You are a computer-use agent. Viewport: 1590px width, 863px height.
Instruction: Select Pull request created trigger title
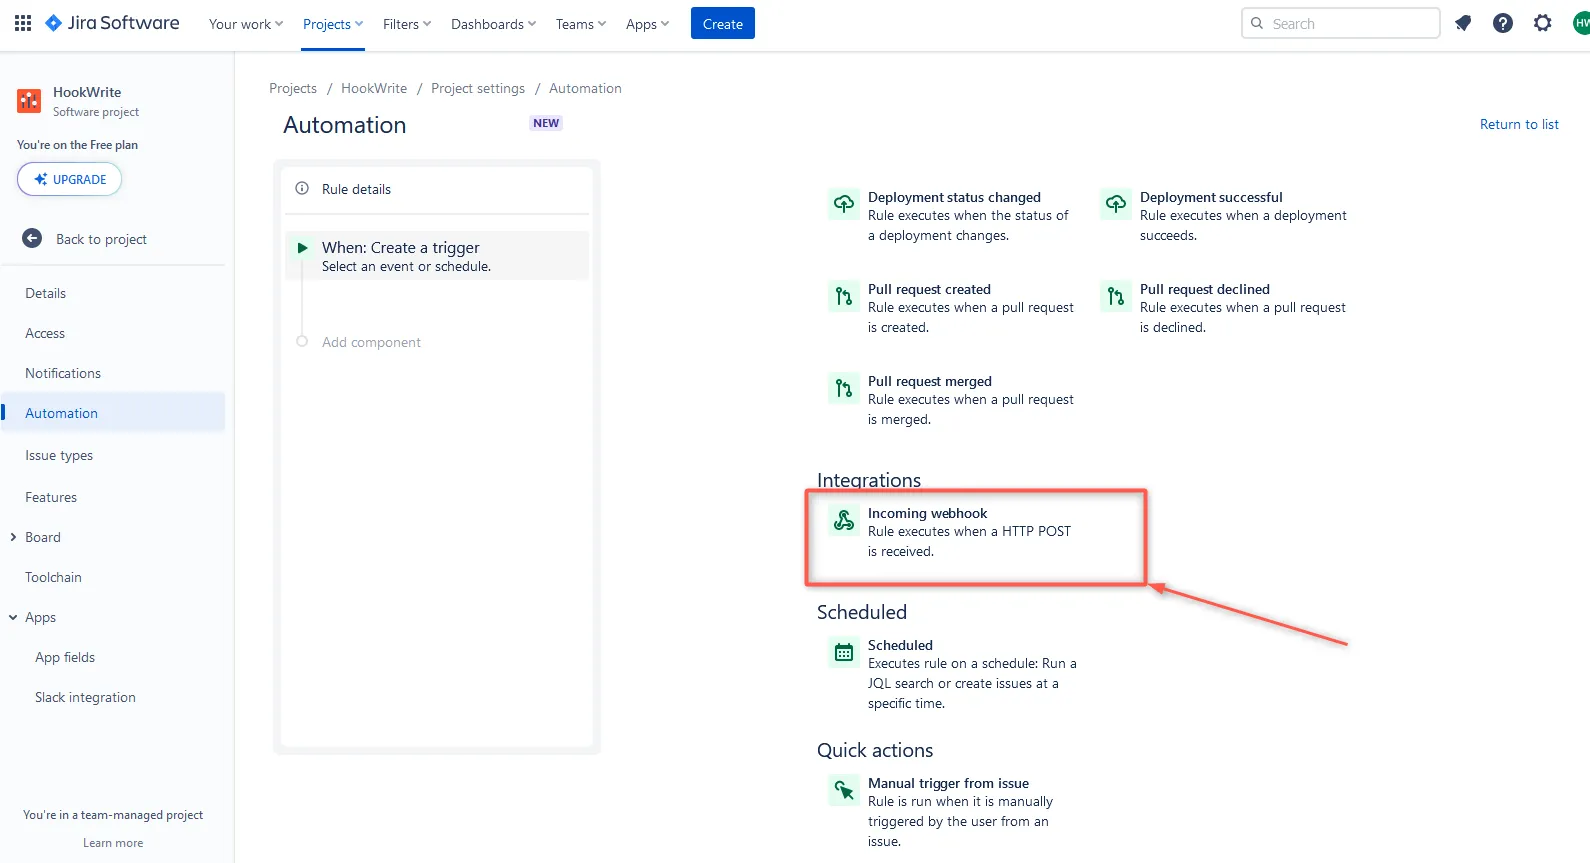[929, 289]
